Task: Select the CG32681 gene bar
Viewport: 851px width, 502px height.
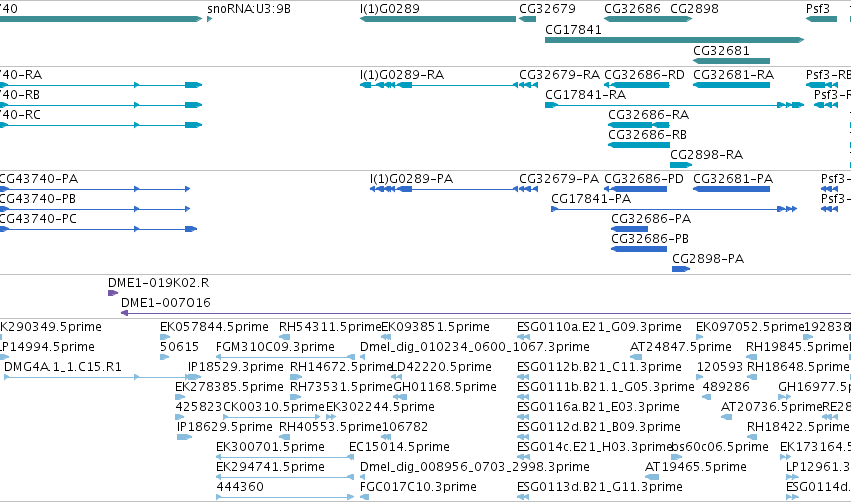Action: click(732, 61)
